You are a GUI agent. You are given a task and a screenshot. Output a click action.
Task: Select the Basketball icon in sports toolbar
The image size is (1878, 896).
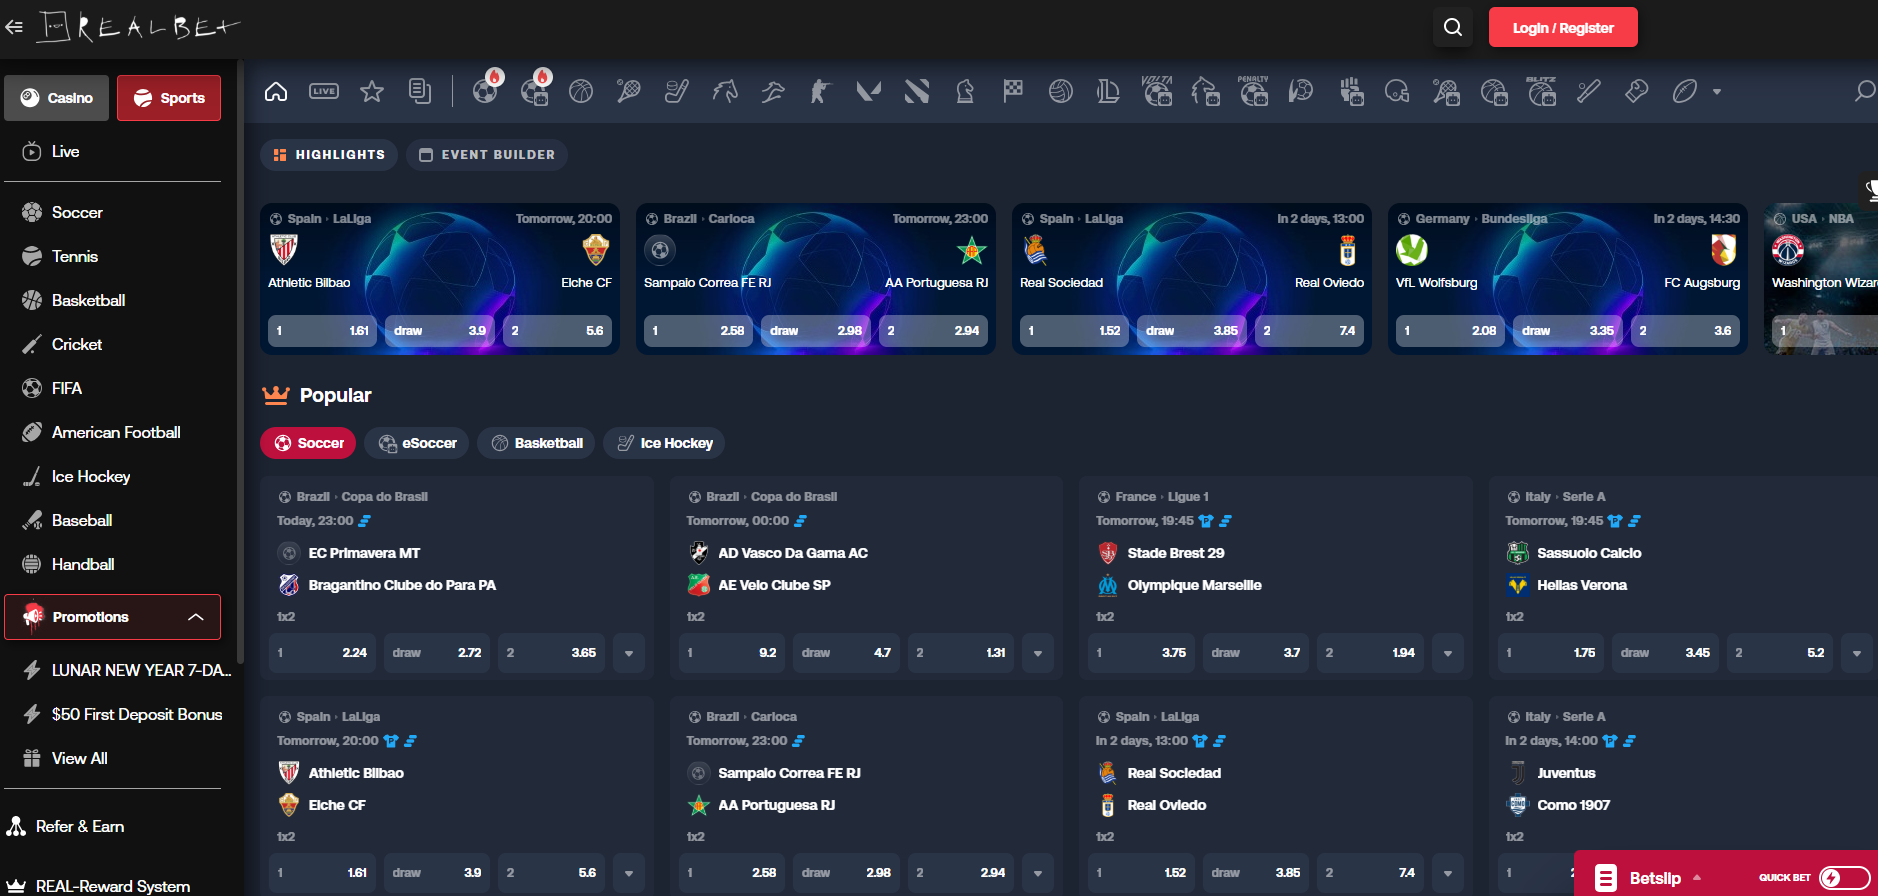coord(581,92)
